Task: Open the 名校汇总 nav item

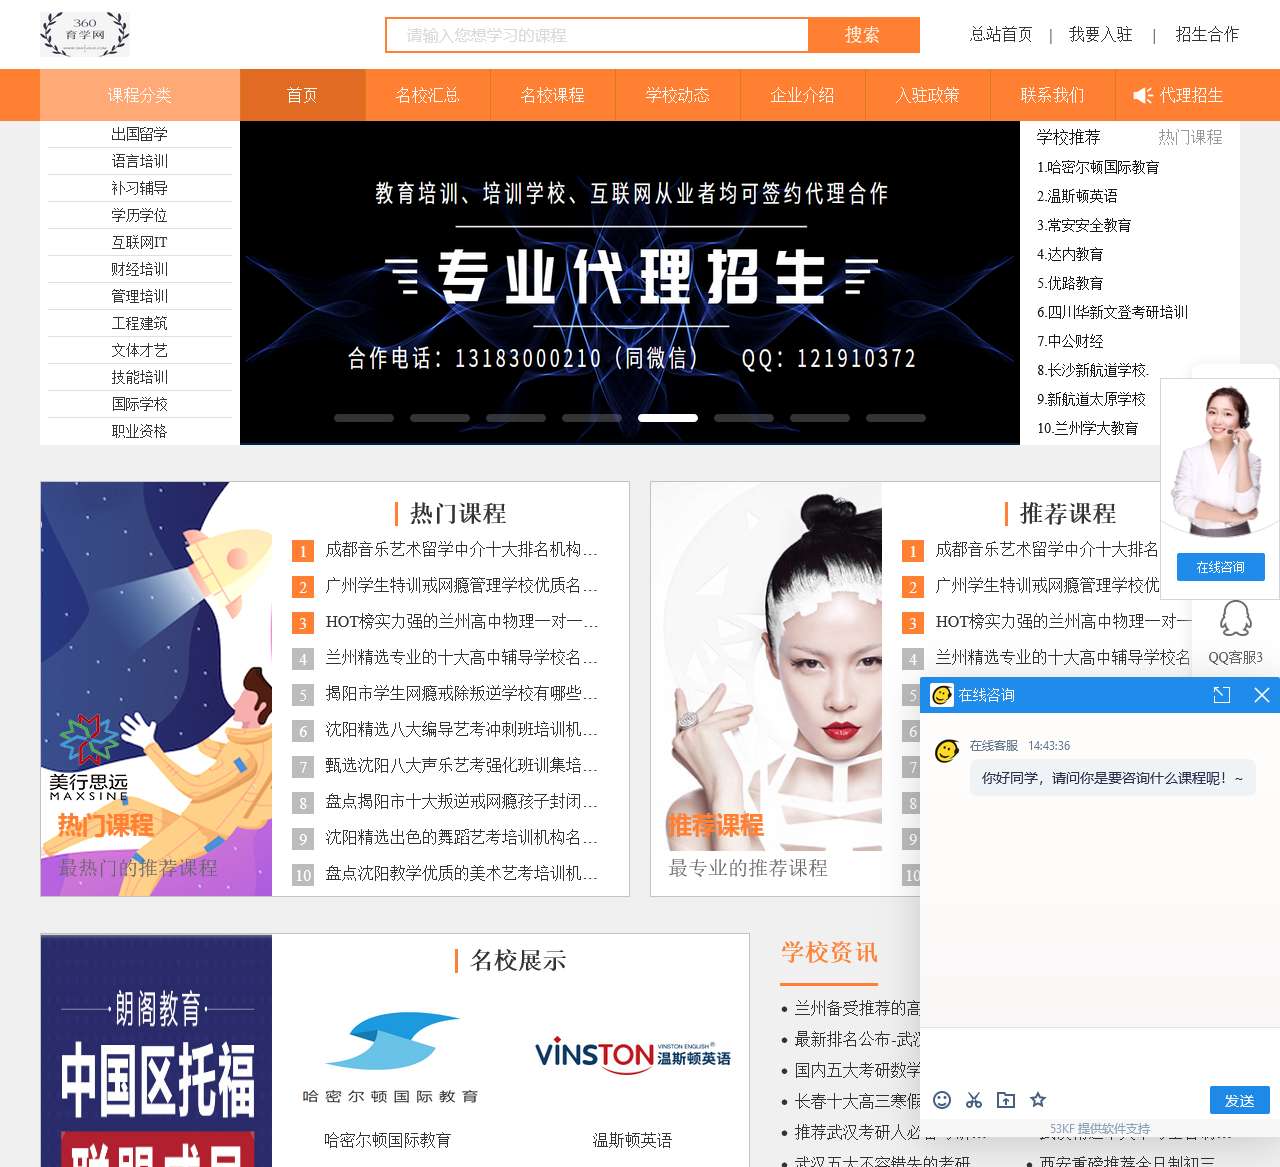Action: 428,95
